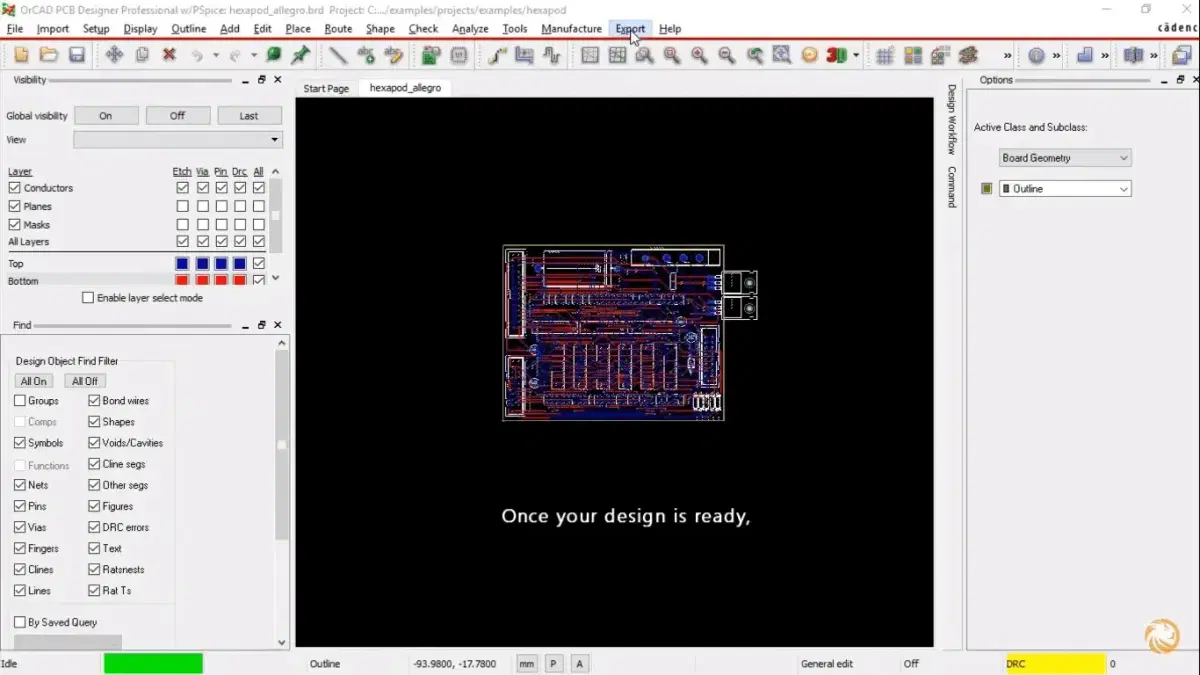Image resolution: width=1200 pixels, height=675 pixels.
Task: Switch to the Start Page tab
Action: (326, 88)
